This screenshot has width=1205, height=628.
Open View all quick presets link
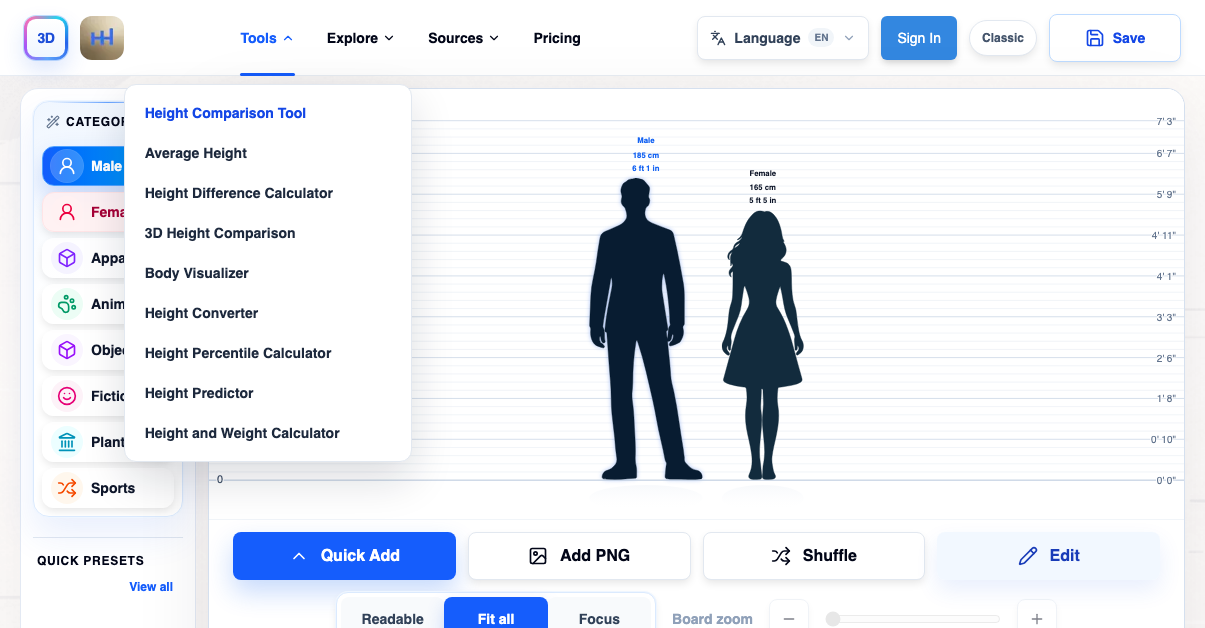(151, 587)
